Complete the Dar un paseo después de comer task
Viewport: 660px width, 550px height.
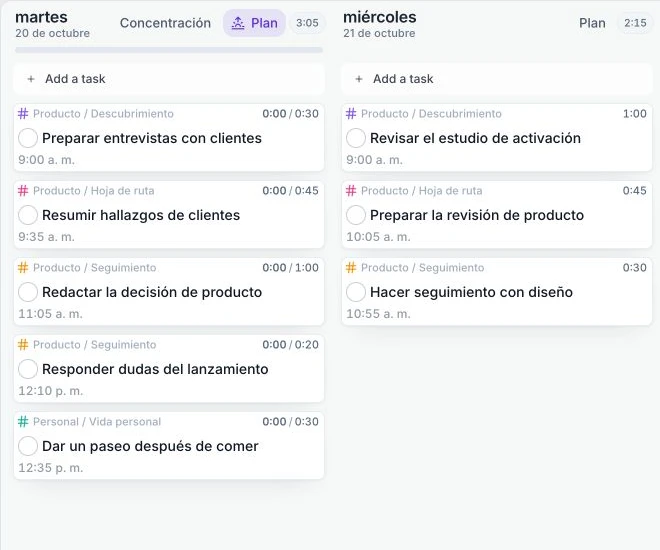28,446
